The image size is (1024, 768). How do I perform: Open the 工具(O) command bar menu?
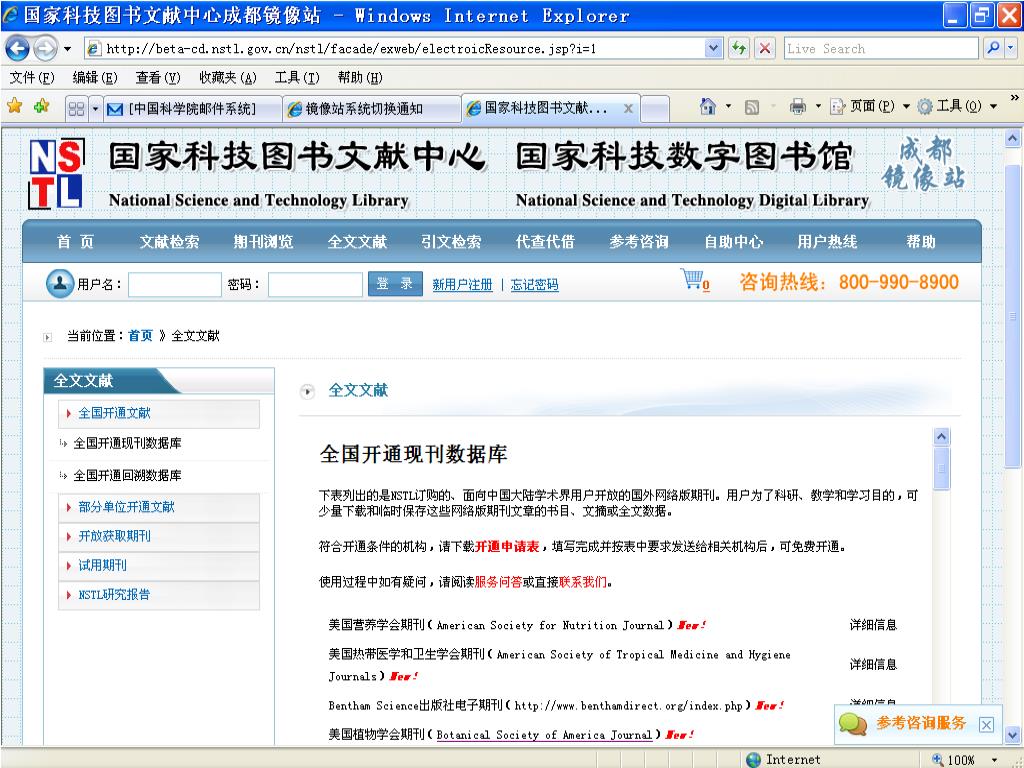[957, 106]
